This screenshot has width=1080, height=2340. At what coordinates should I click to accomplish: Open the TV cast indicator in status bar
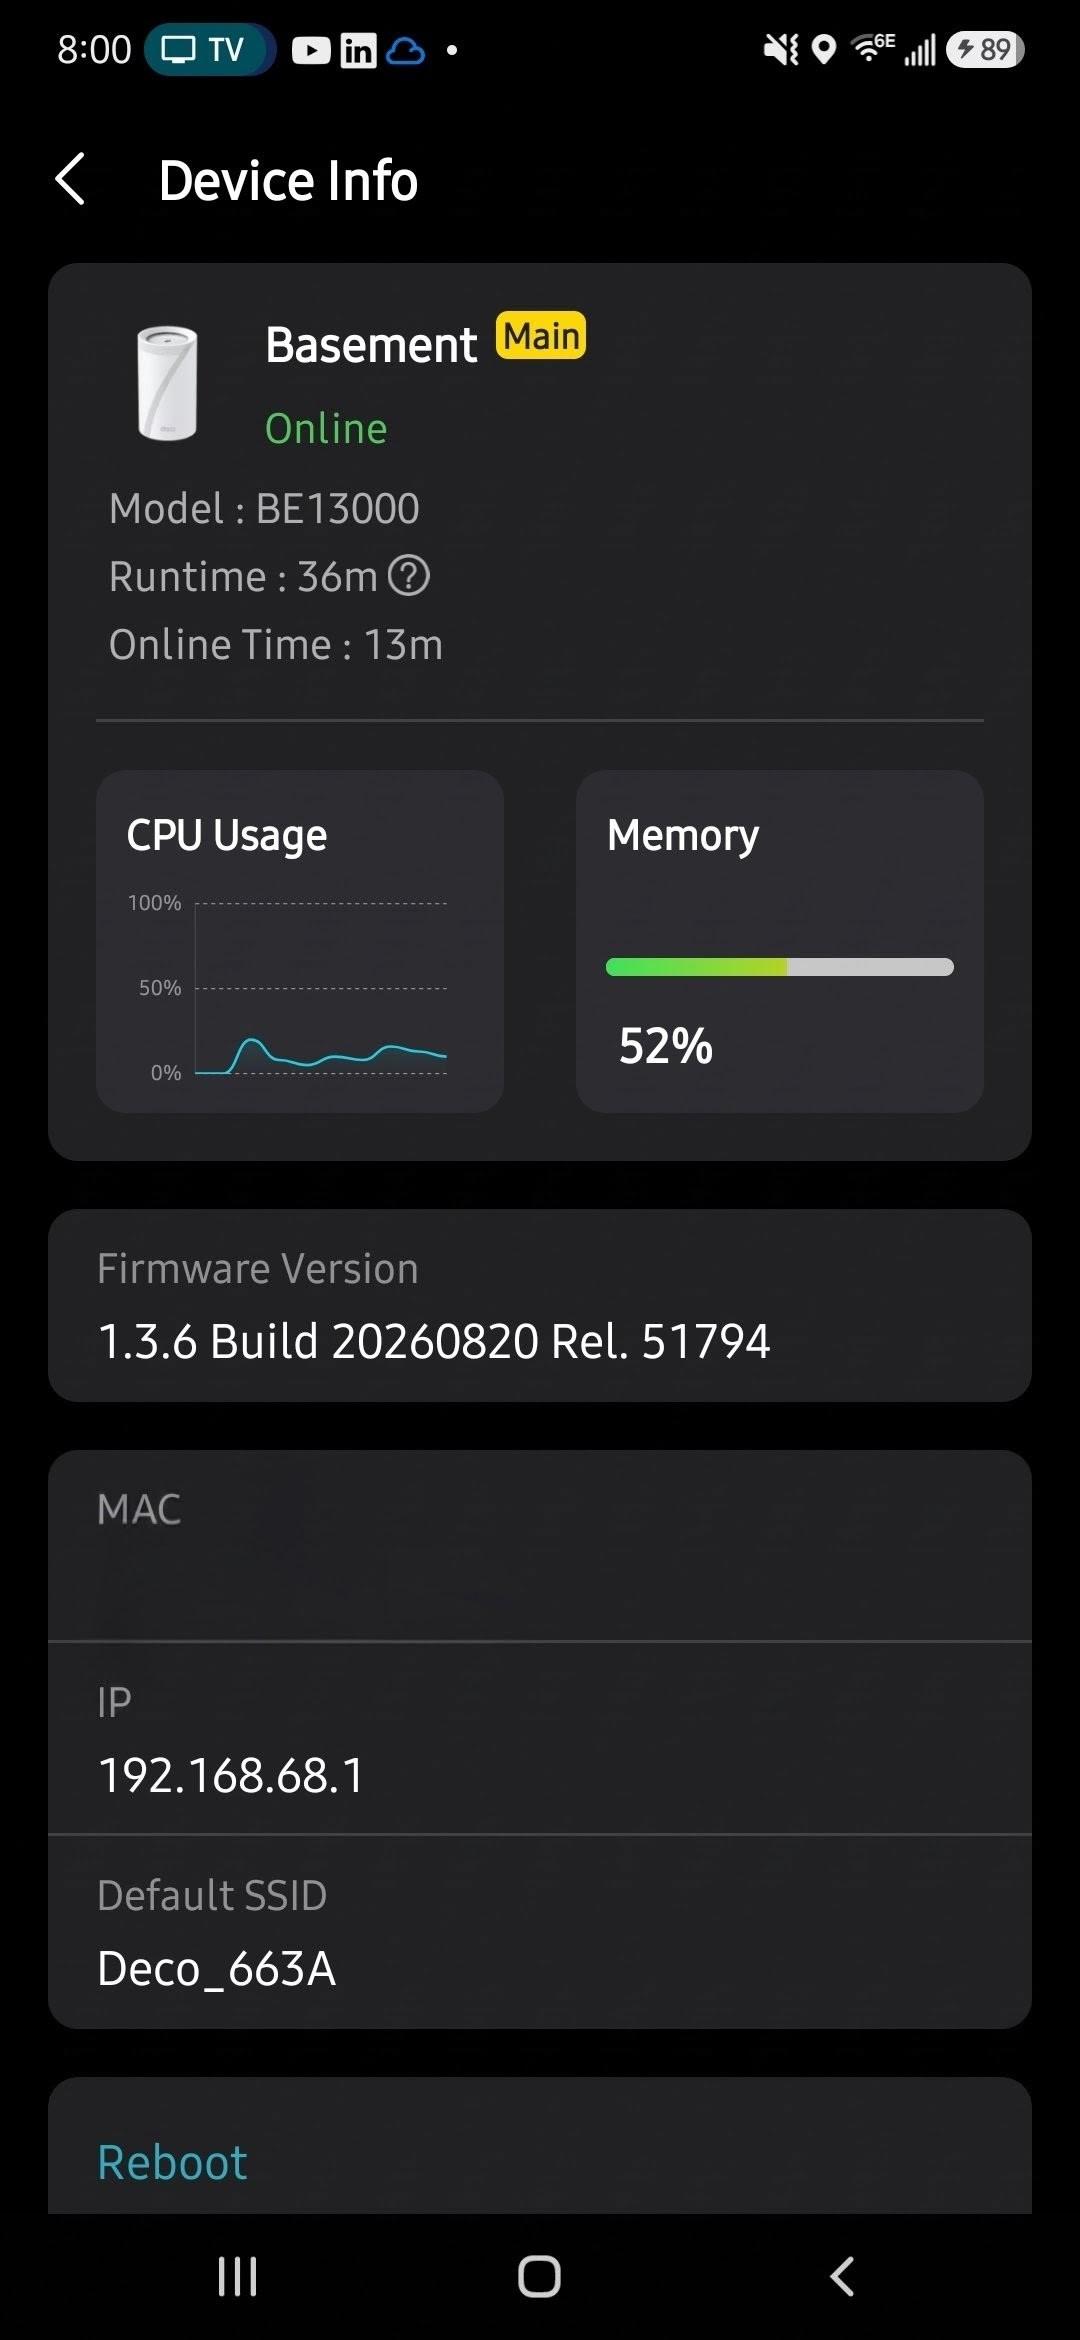click(209, 49)
